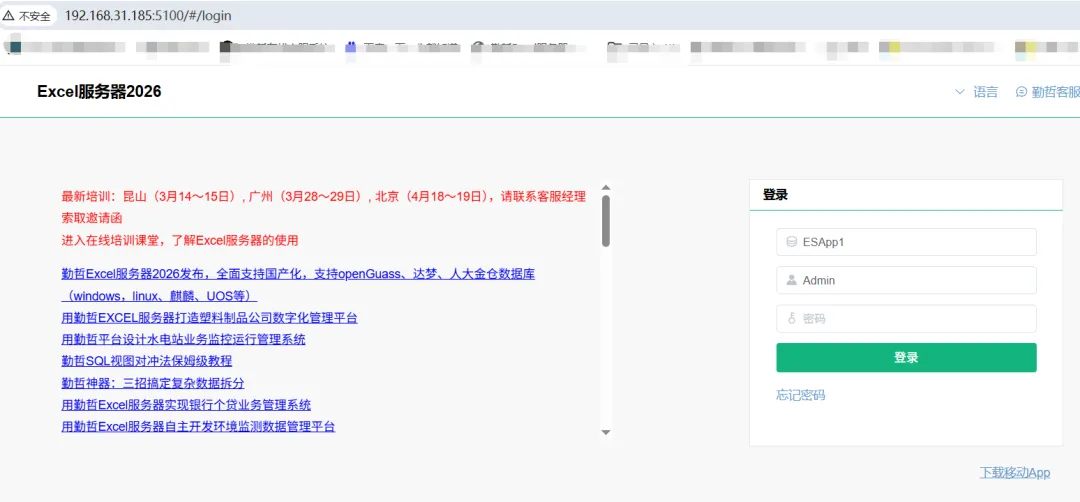Viewport: 1080px width, 502px height.
Task: Click the ESApp1 application field
Action: pyautogui.click(x=906, y=242)
